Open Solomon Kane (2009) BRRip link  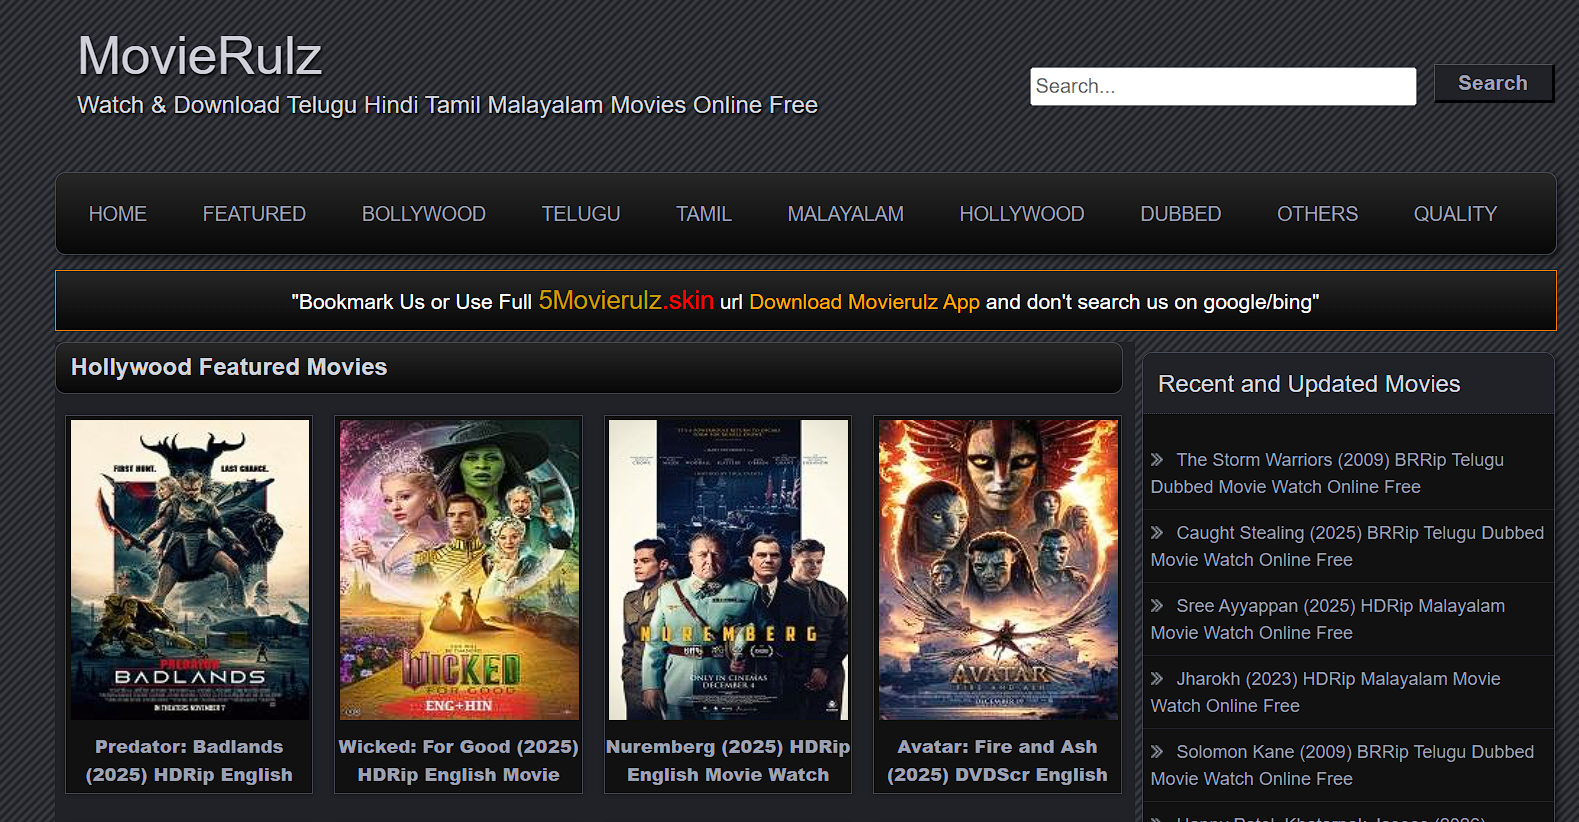pyautogui.click(x=1341, y=765)
